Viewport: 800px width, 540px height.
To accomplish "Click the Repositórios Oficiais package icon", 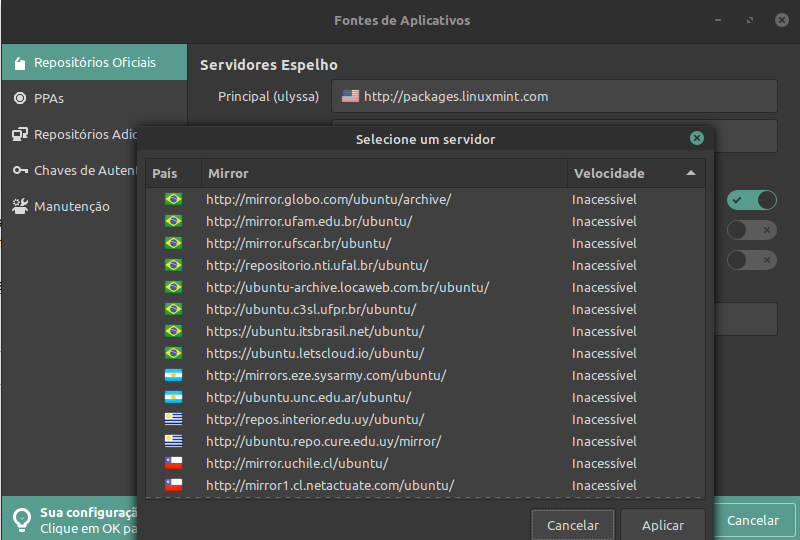I will [20, 63].
